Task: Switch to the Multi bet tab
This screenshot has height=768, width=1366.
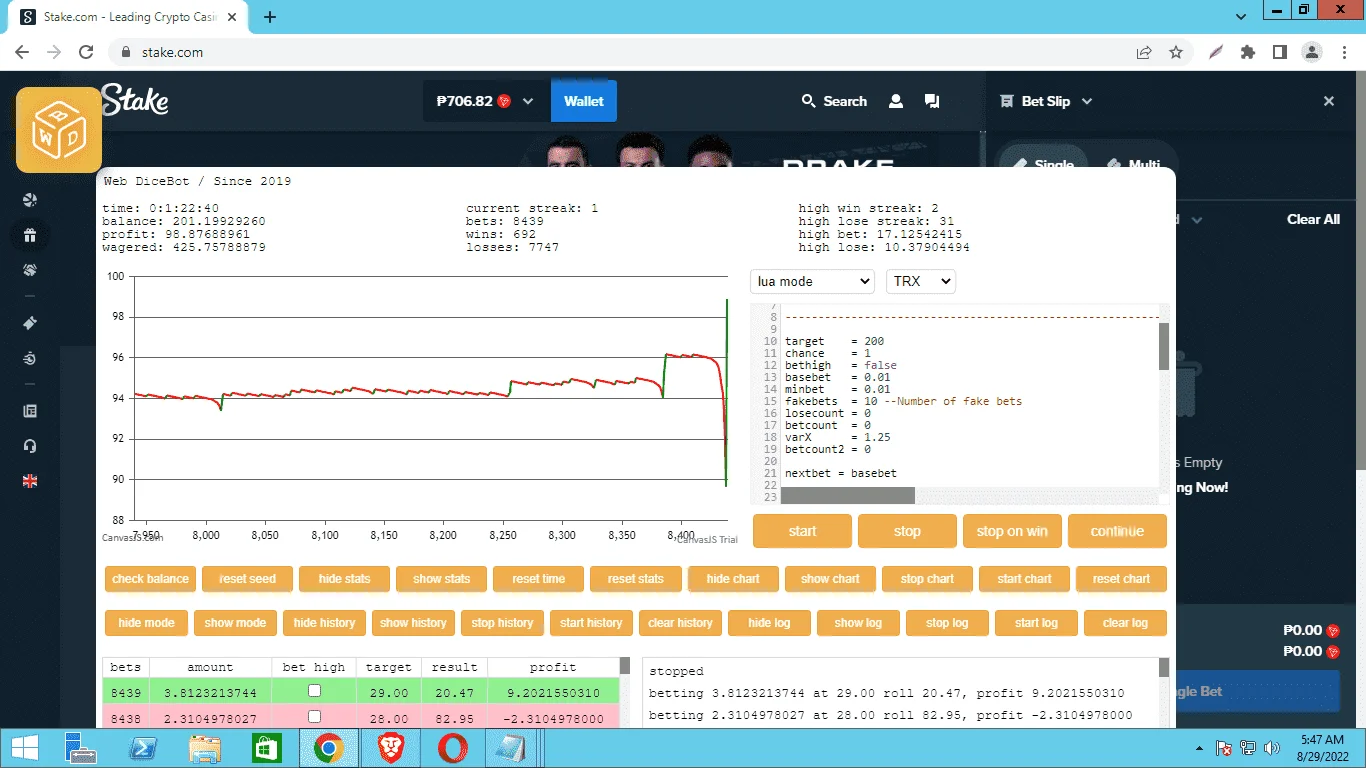Action: 1133,164
